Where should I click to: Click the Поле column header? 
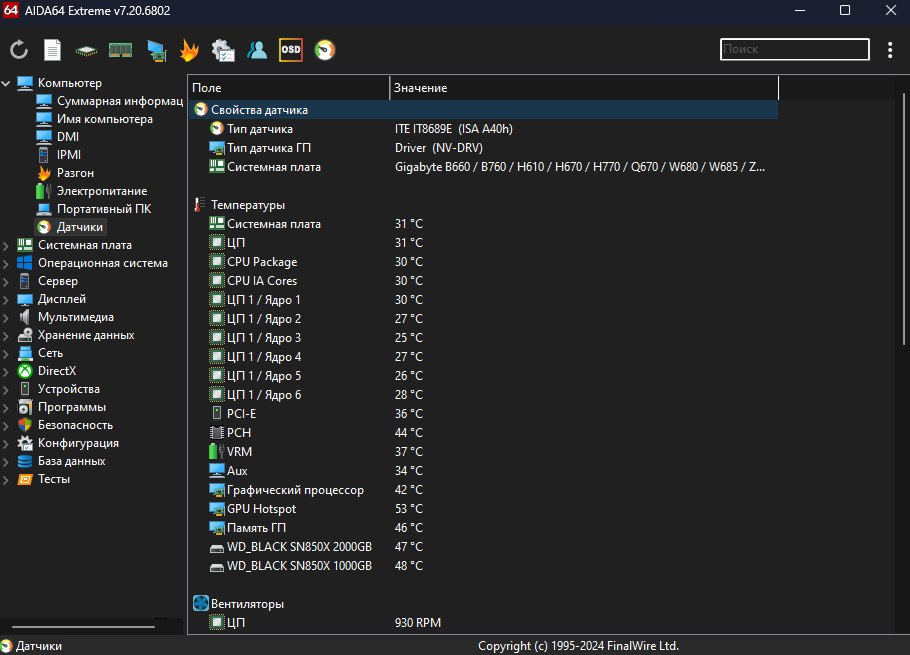point(288,88)
